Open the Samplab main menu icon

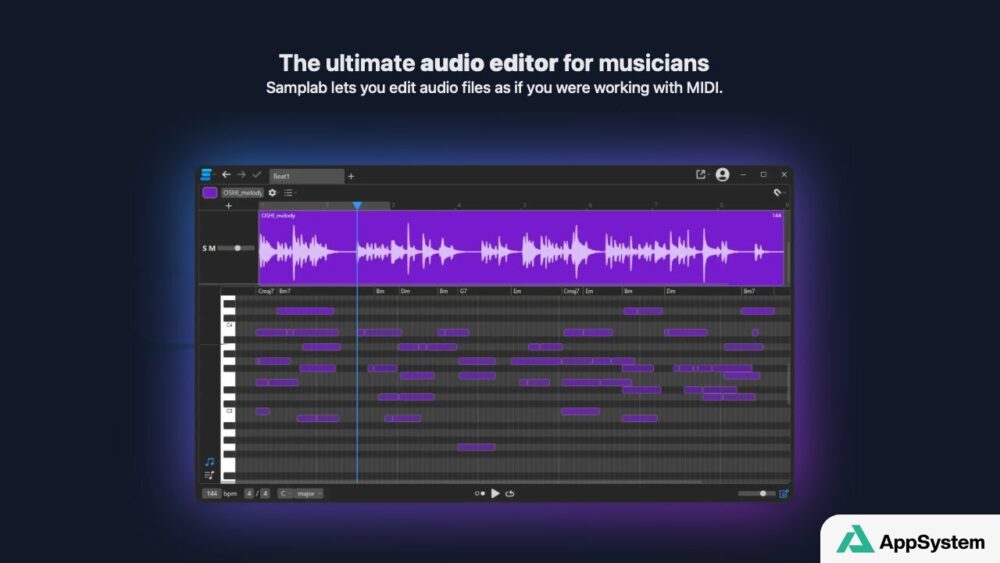click(x=206, y=174)
